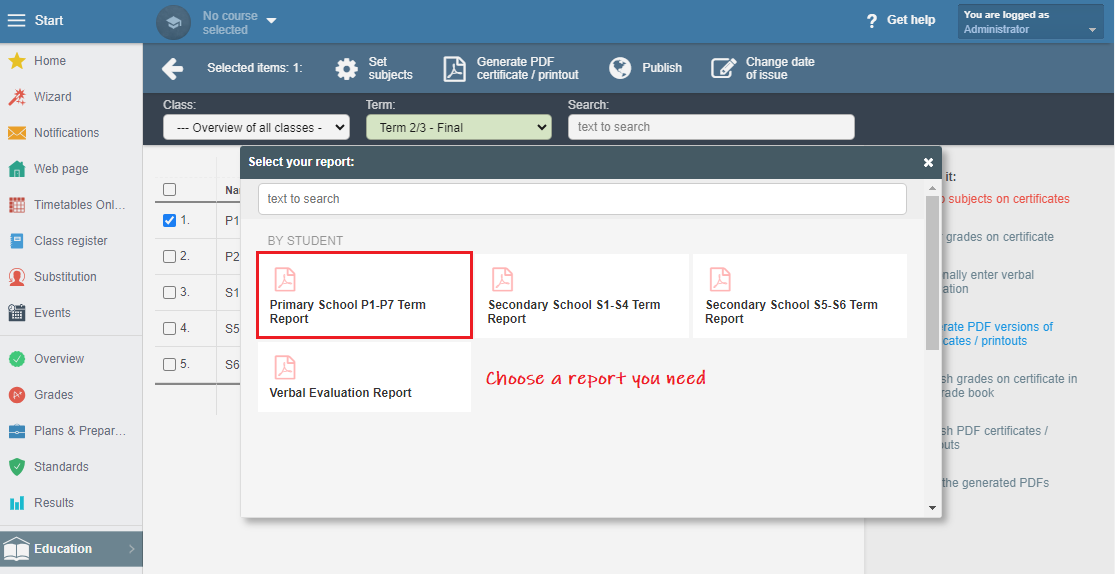1115x574 pixels.
Task: Click the Set subjects label
Action: [390, 68]
